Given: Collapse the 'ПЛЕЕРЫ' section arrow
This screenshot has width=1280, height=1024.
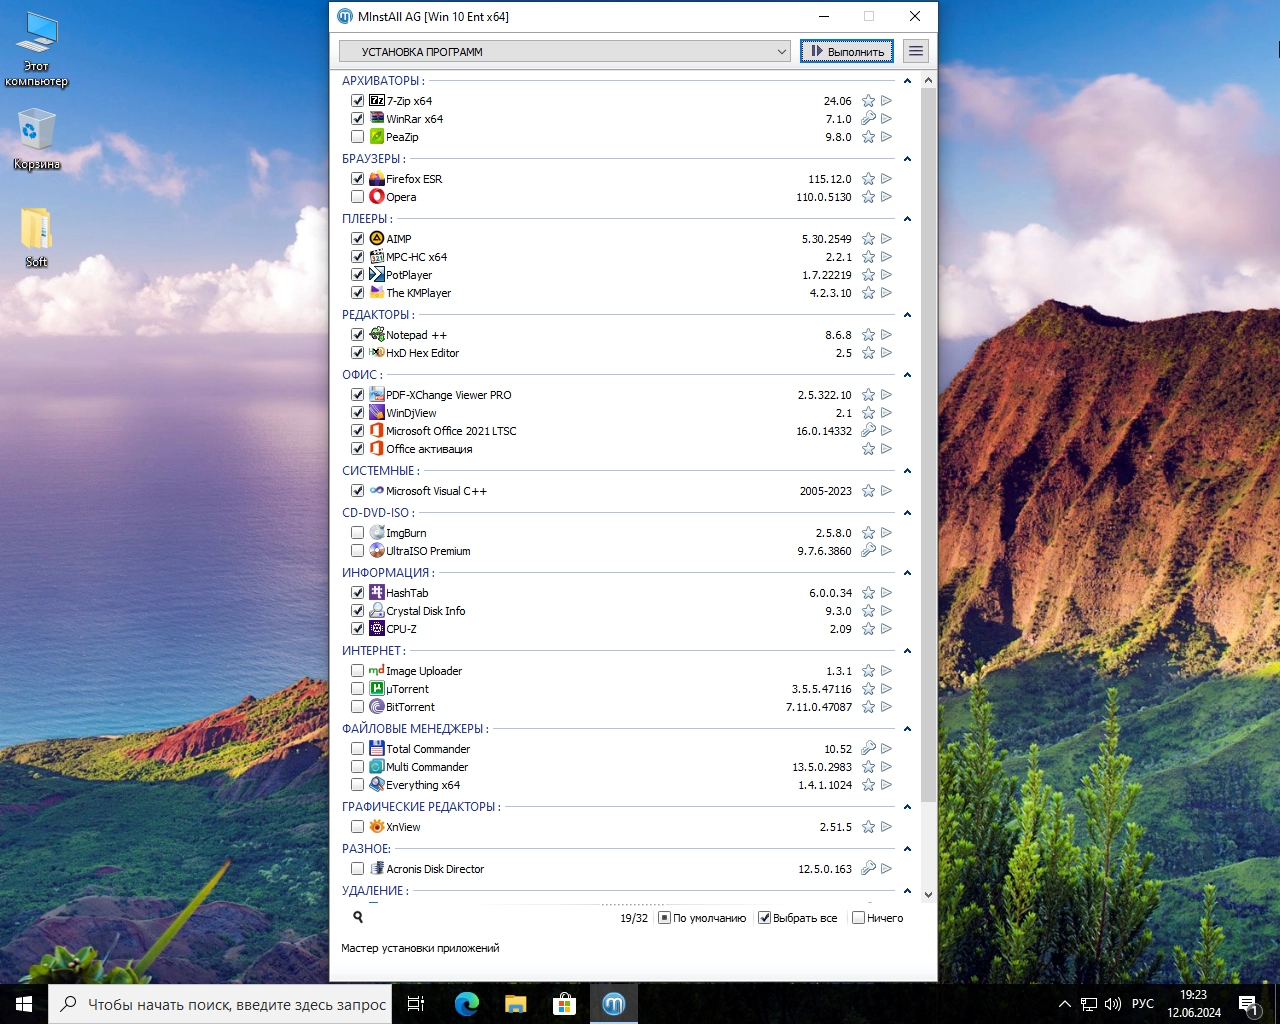Looking at the screenshot, I should [907, 219].
